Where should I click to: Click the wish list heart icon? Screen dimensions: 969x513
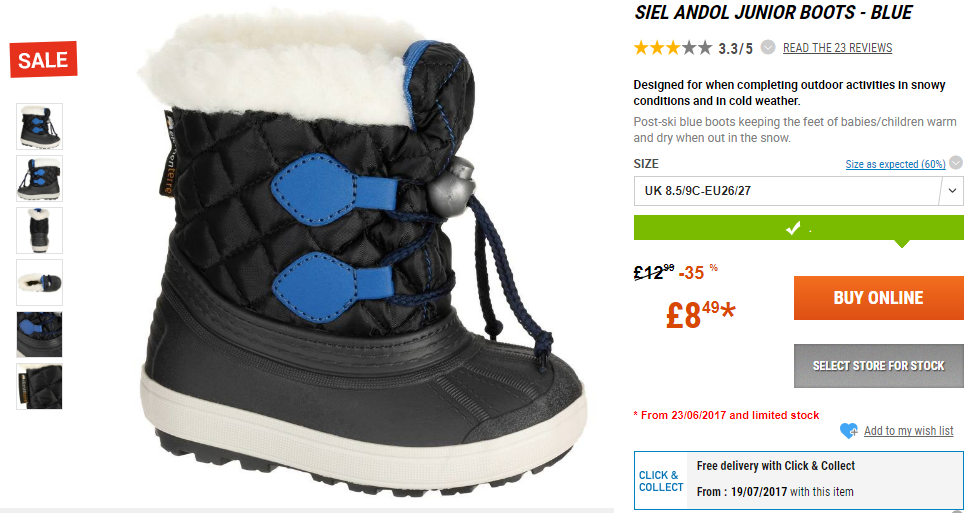(x=848, y=431)
